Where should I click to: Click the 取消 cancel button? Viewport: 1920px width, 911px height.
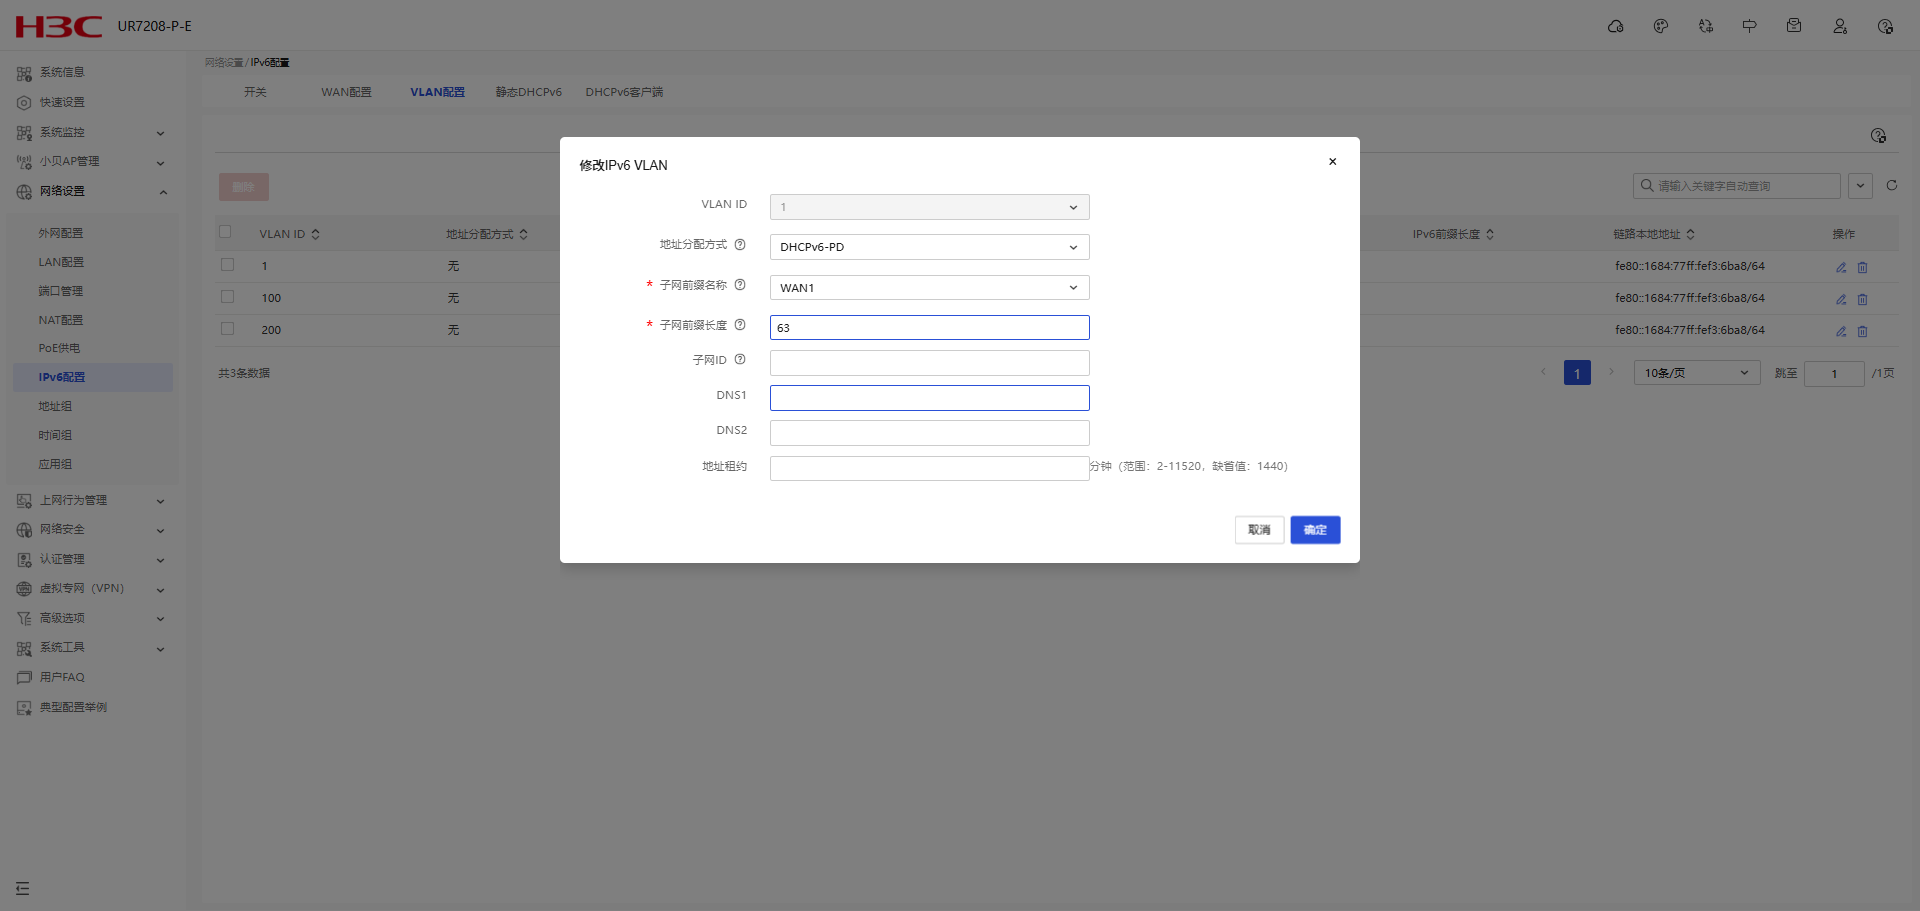[1259, 530]
